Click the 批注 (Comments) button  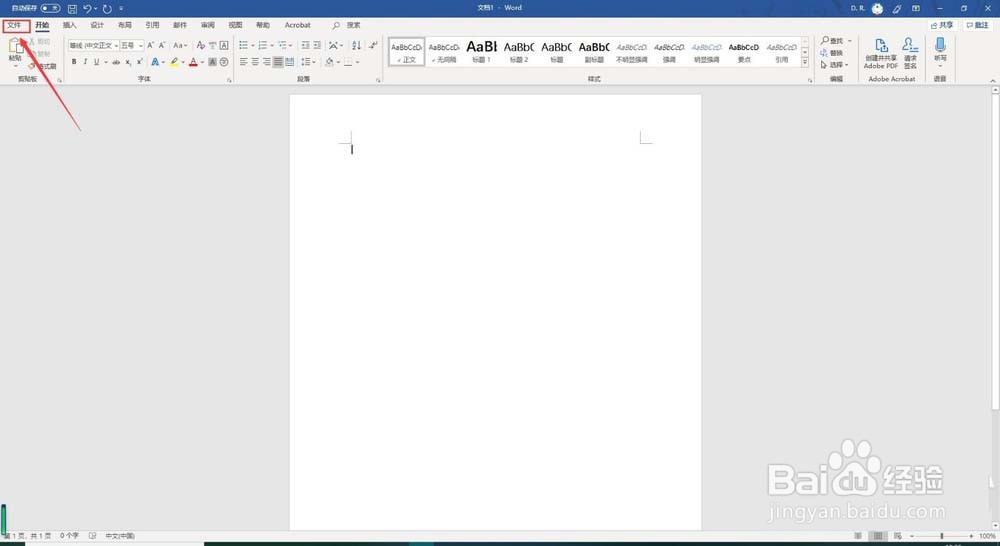[977, 25]
